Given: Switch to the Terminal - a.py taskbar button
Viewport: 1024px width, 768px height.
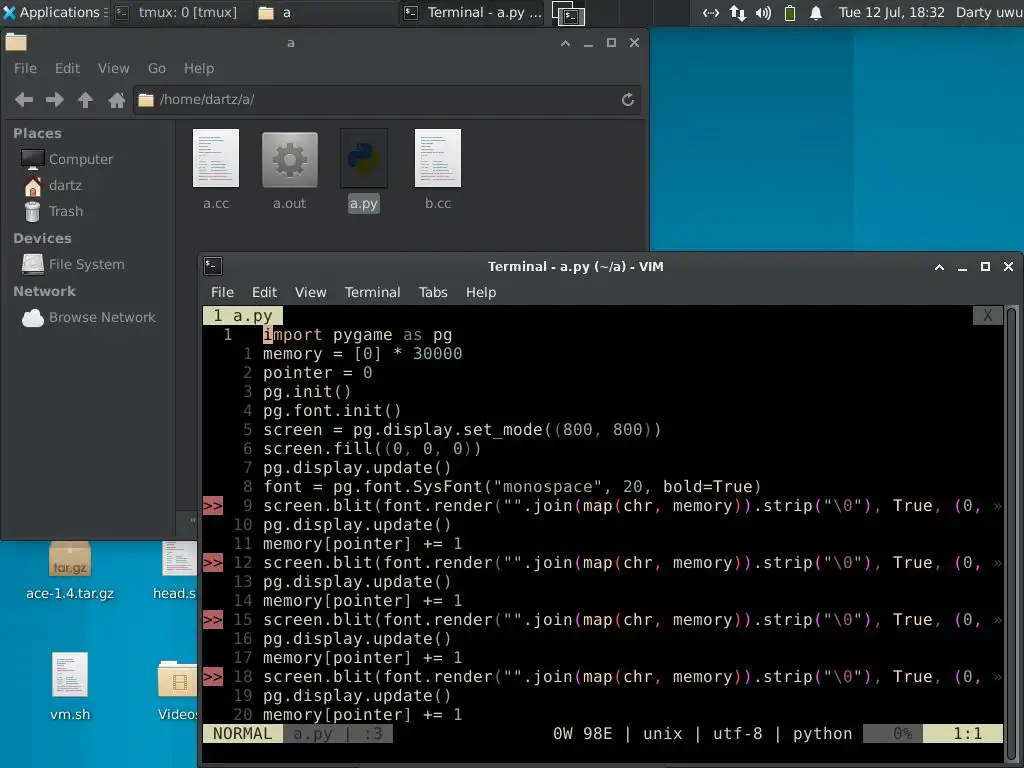Looking at the screenshot, I should tap(472, 12).
